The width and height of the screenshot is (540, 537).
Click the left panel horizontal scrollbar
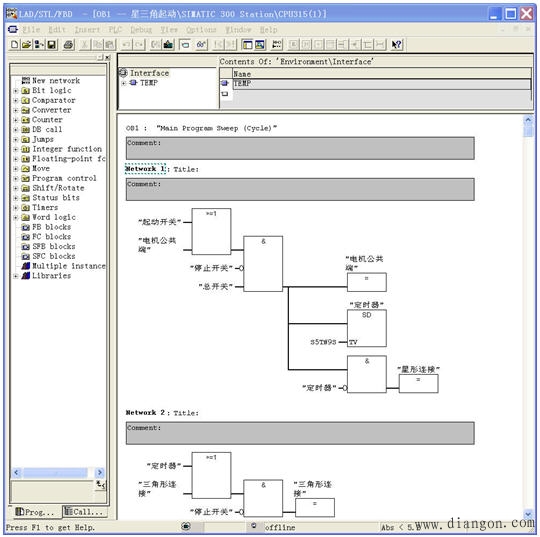click(58, 472)
